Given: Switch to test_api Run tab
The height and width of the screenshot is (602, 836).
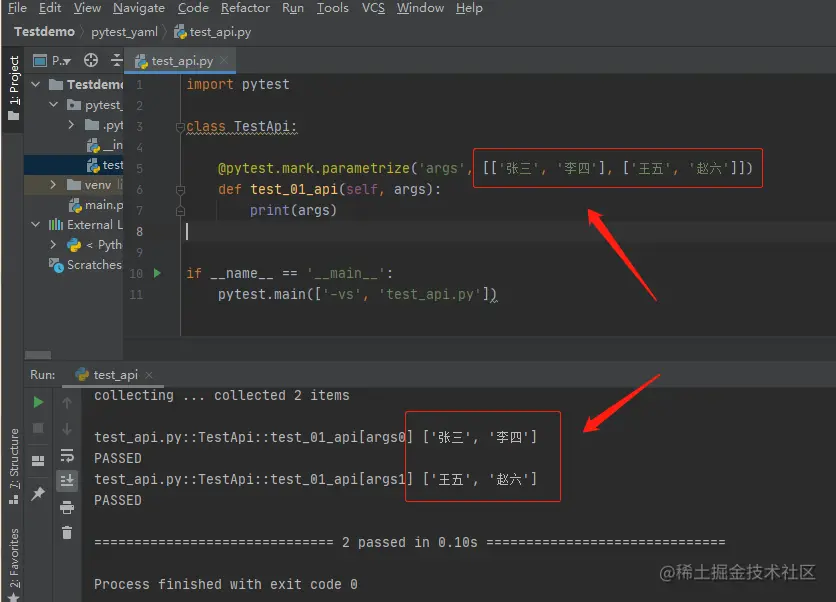Looking at the screenshot, I should 107,375.
